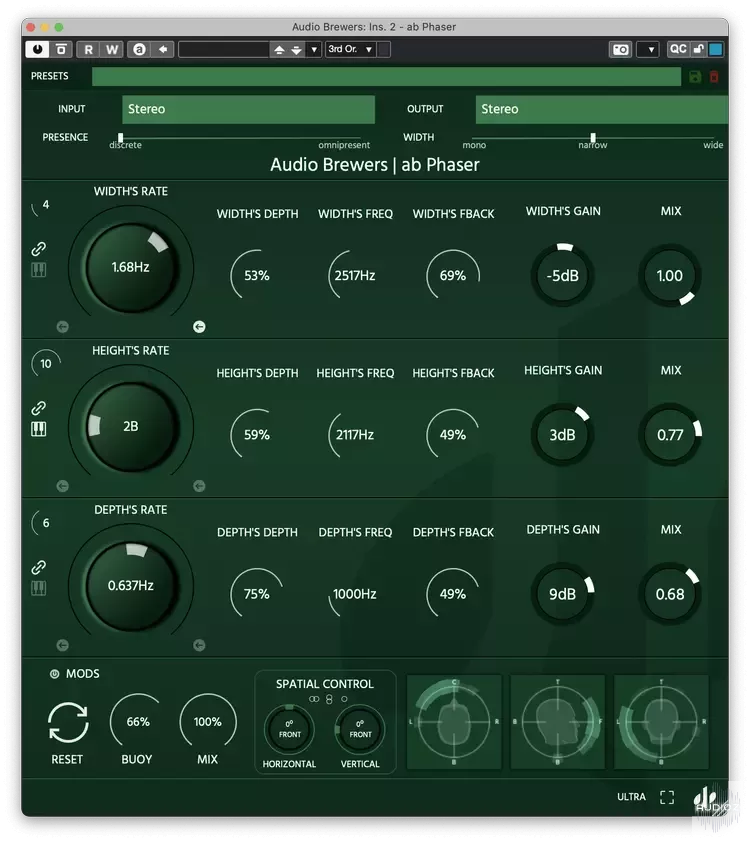Toggle the link icon in Width section
This screenshot has height=842, width=750.
tap(38, 249)
